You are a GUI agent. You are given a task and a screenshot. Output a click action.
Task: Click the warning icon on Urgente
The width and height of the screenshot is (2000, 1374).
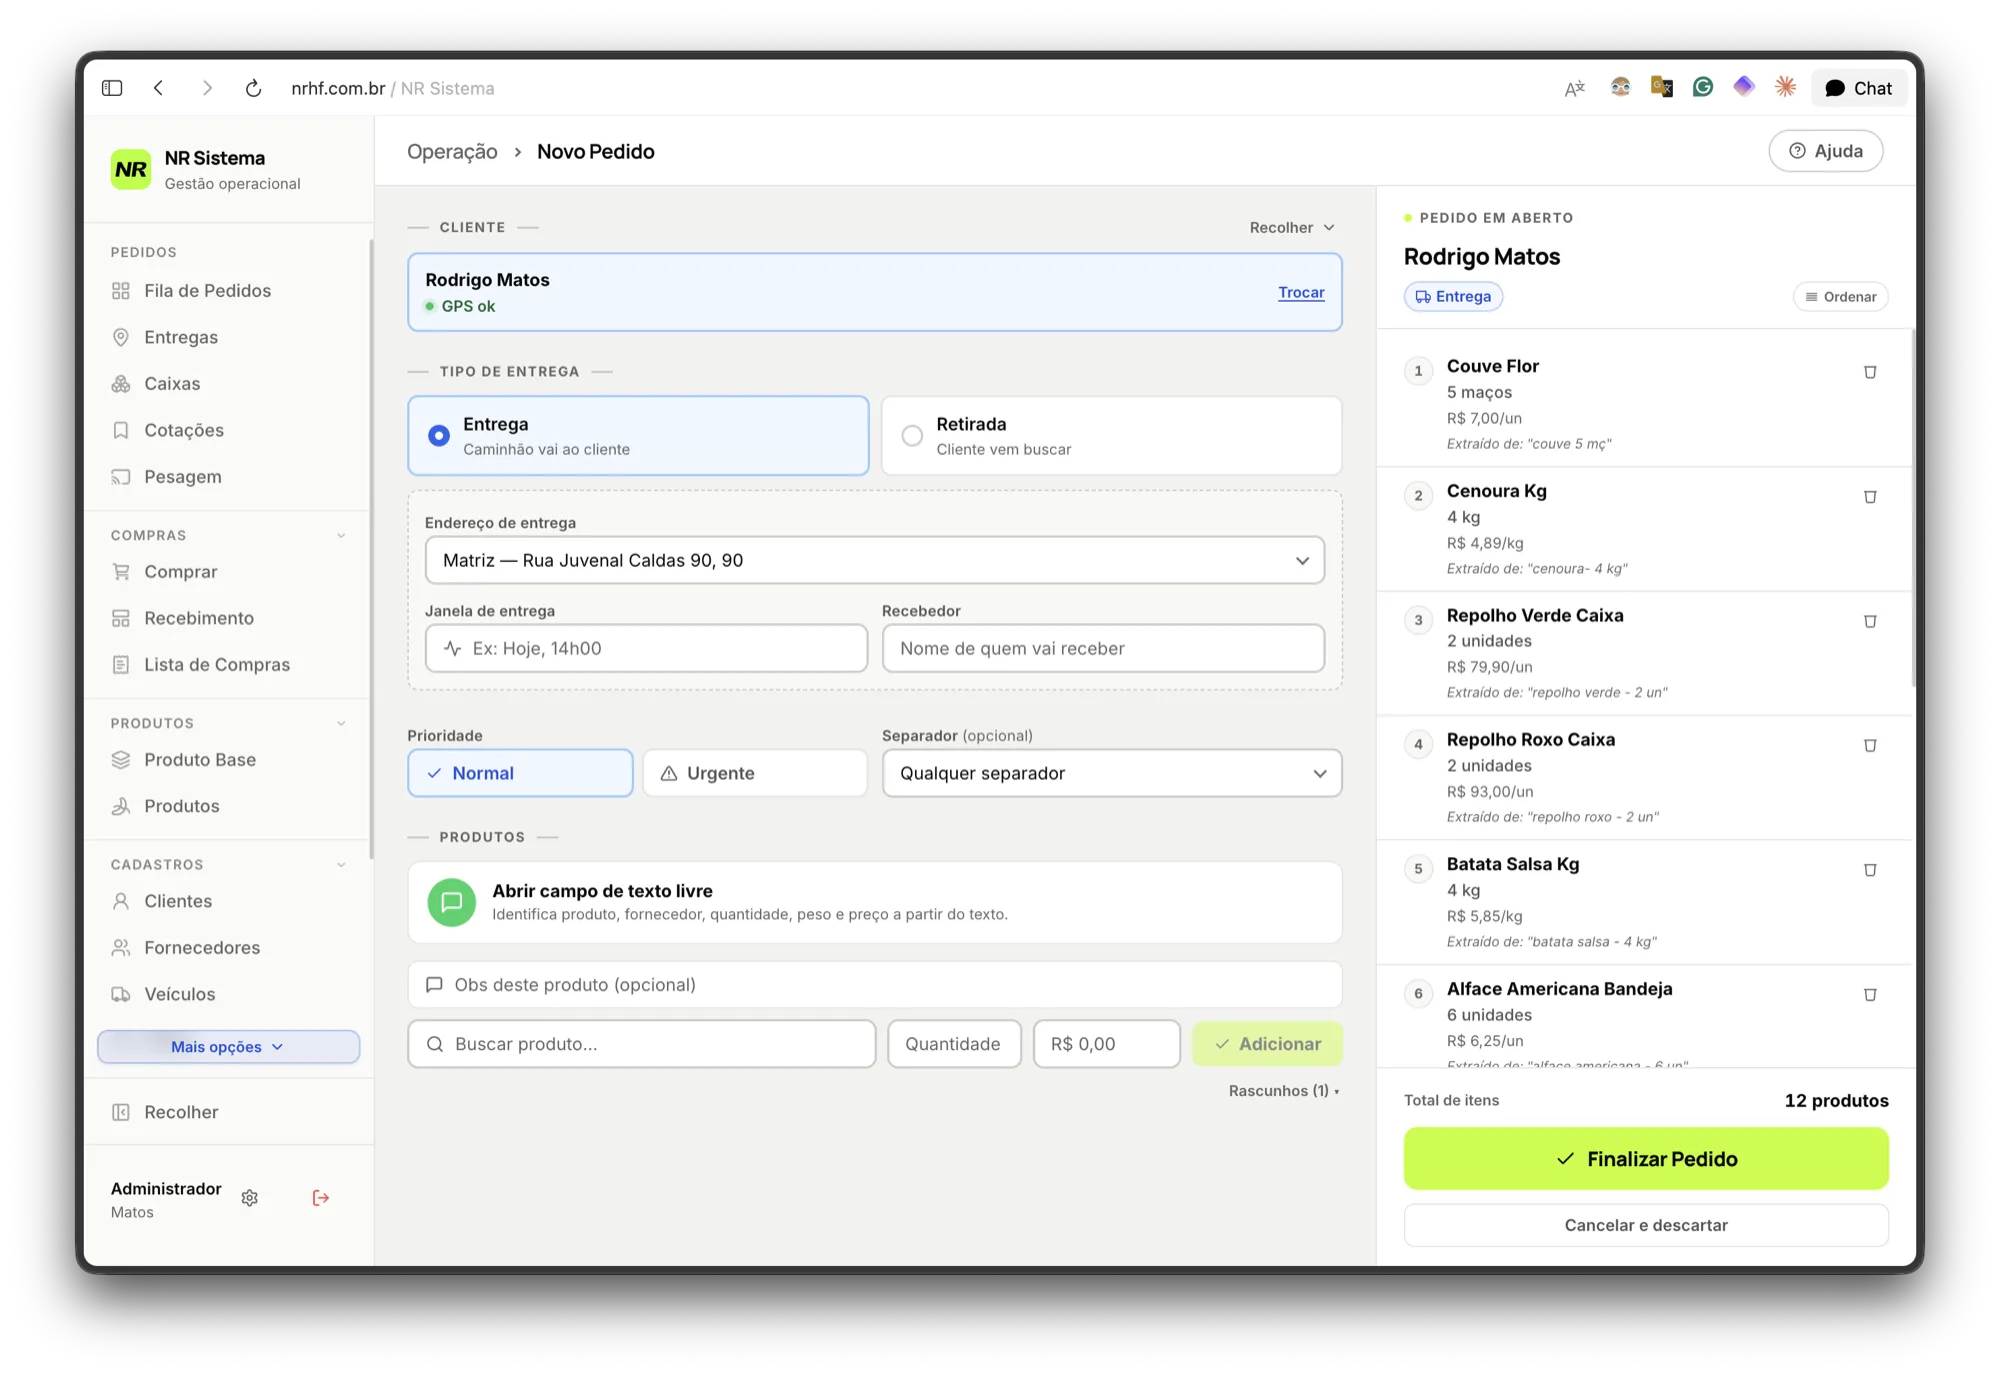669,774
